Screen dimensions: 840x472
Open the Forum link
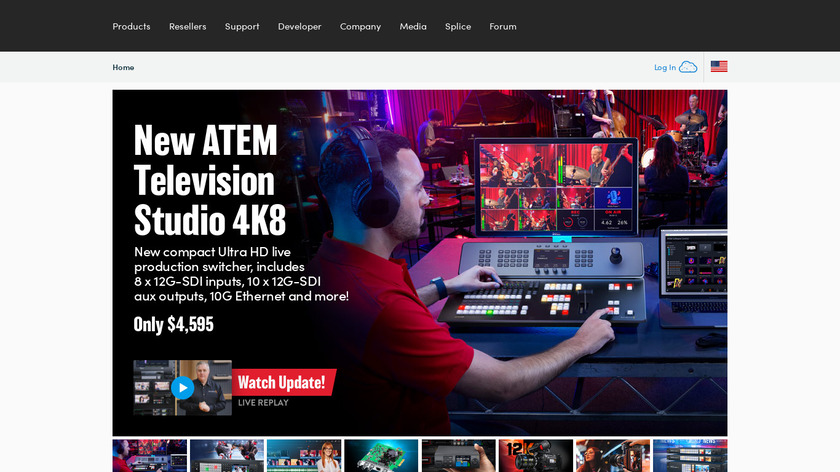[x=502, y=26]
